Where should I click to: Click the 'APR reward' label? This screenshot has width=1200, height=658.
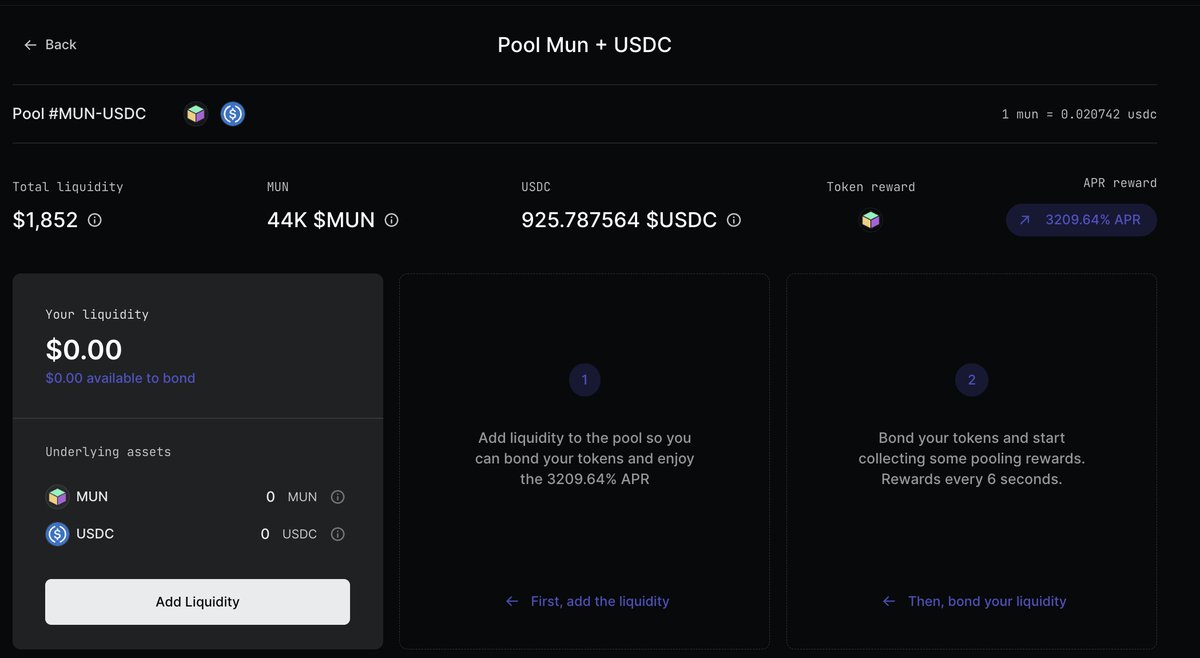tap(1120, 183)
